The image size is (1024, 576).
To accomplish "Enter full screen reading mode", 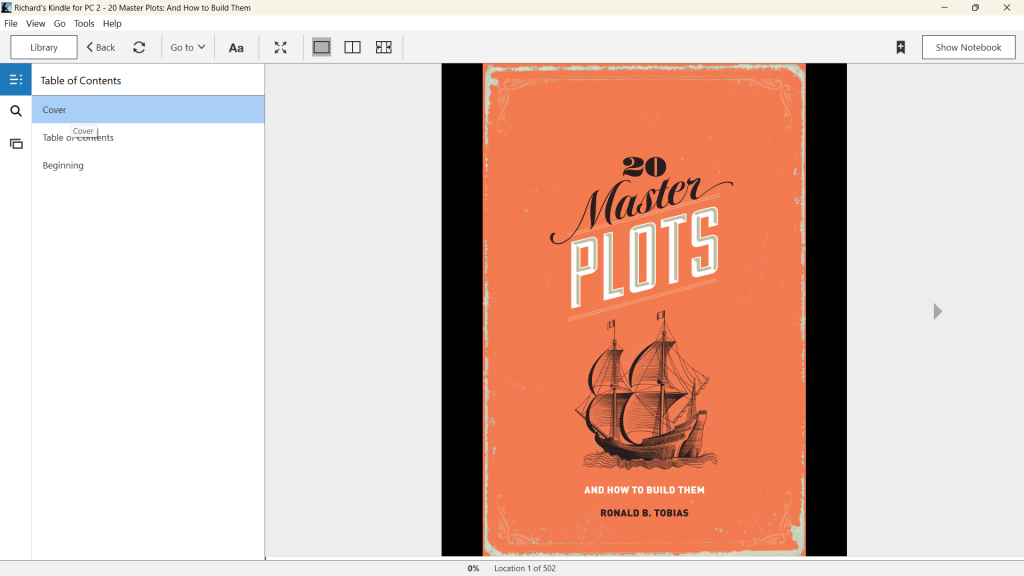I will click(x=281, y=47).
